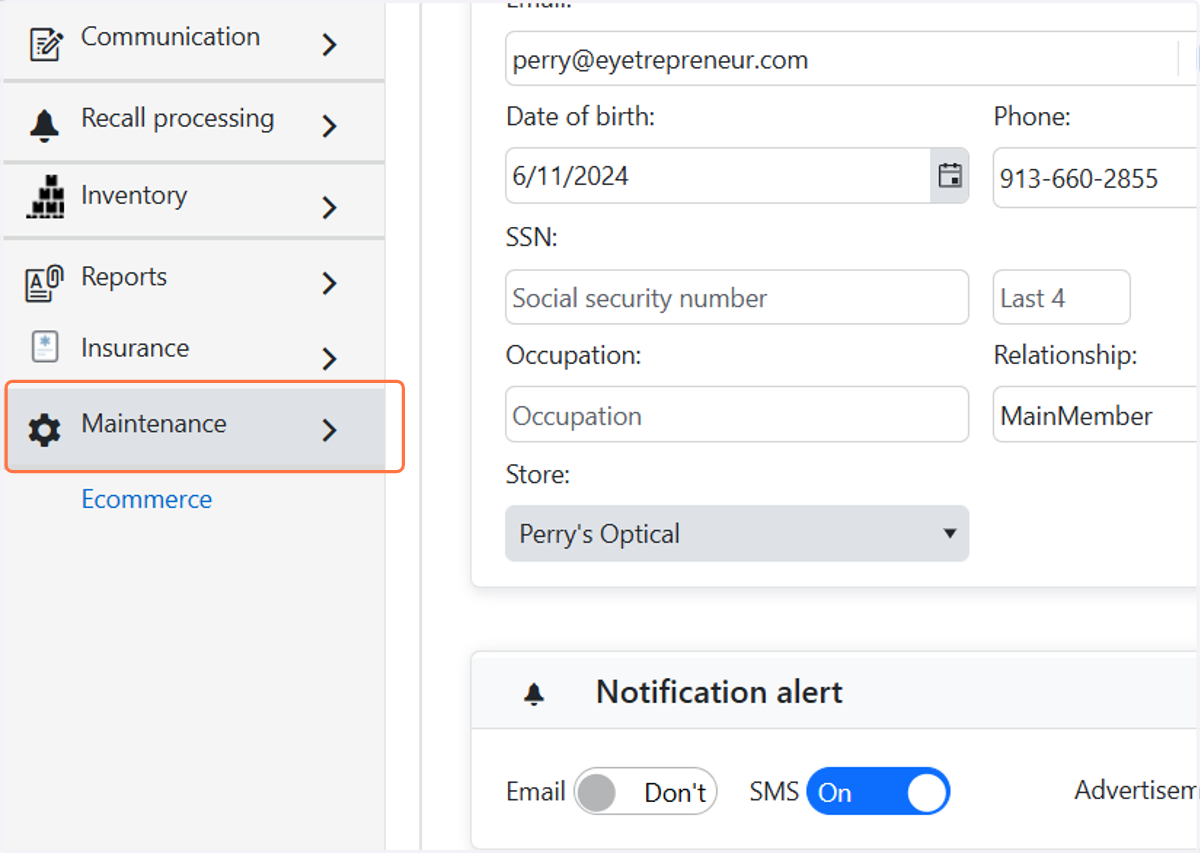Screen dimensions: 1200x853
Task: Click the Occupation input field
Action: 737,414
